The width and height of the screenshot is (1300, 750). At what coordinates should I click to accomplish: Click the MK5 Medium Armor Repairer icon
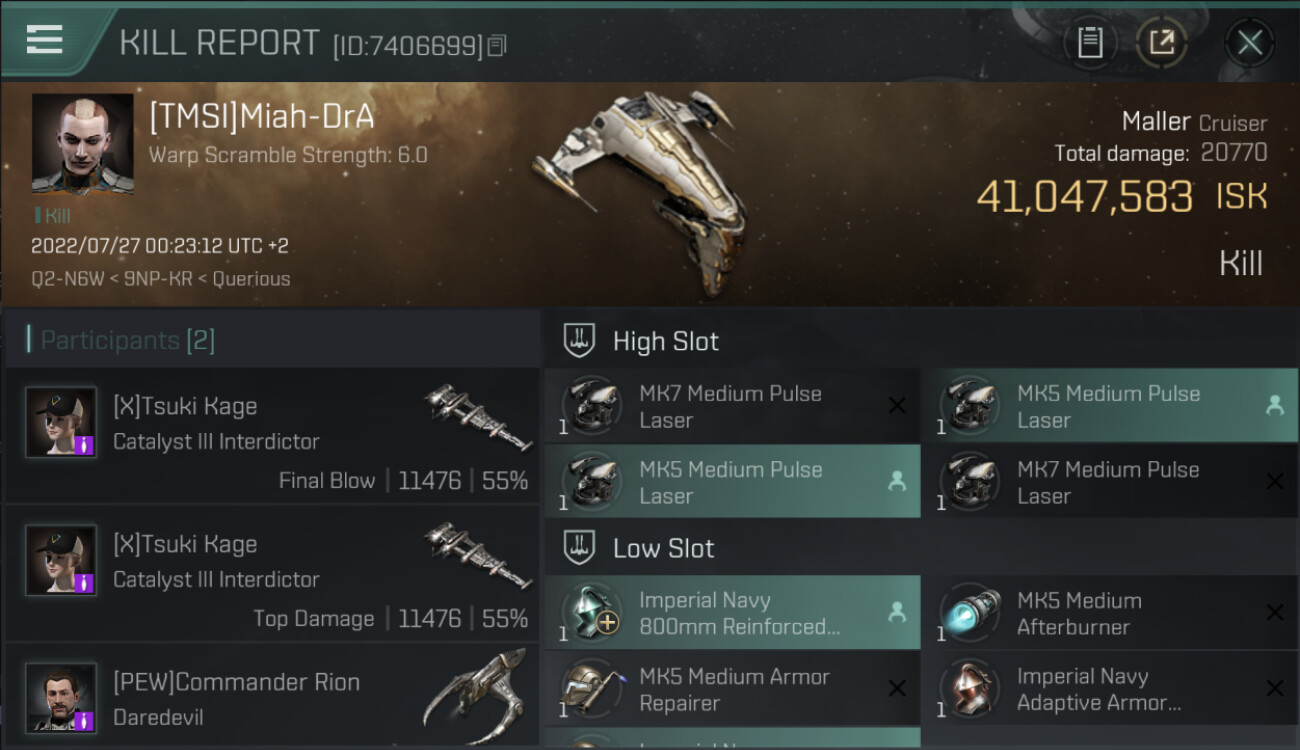click(x=592, y=689)
